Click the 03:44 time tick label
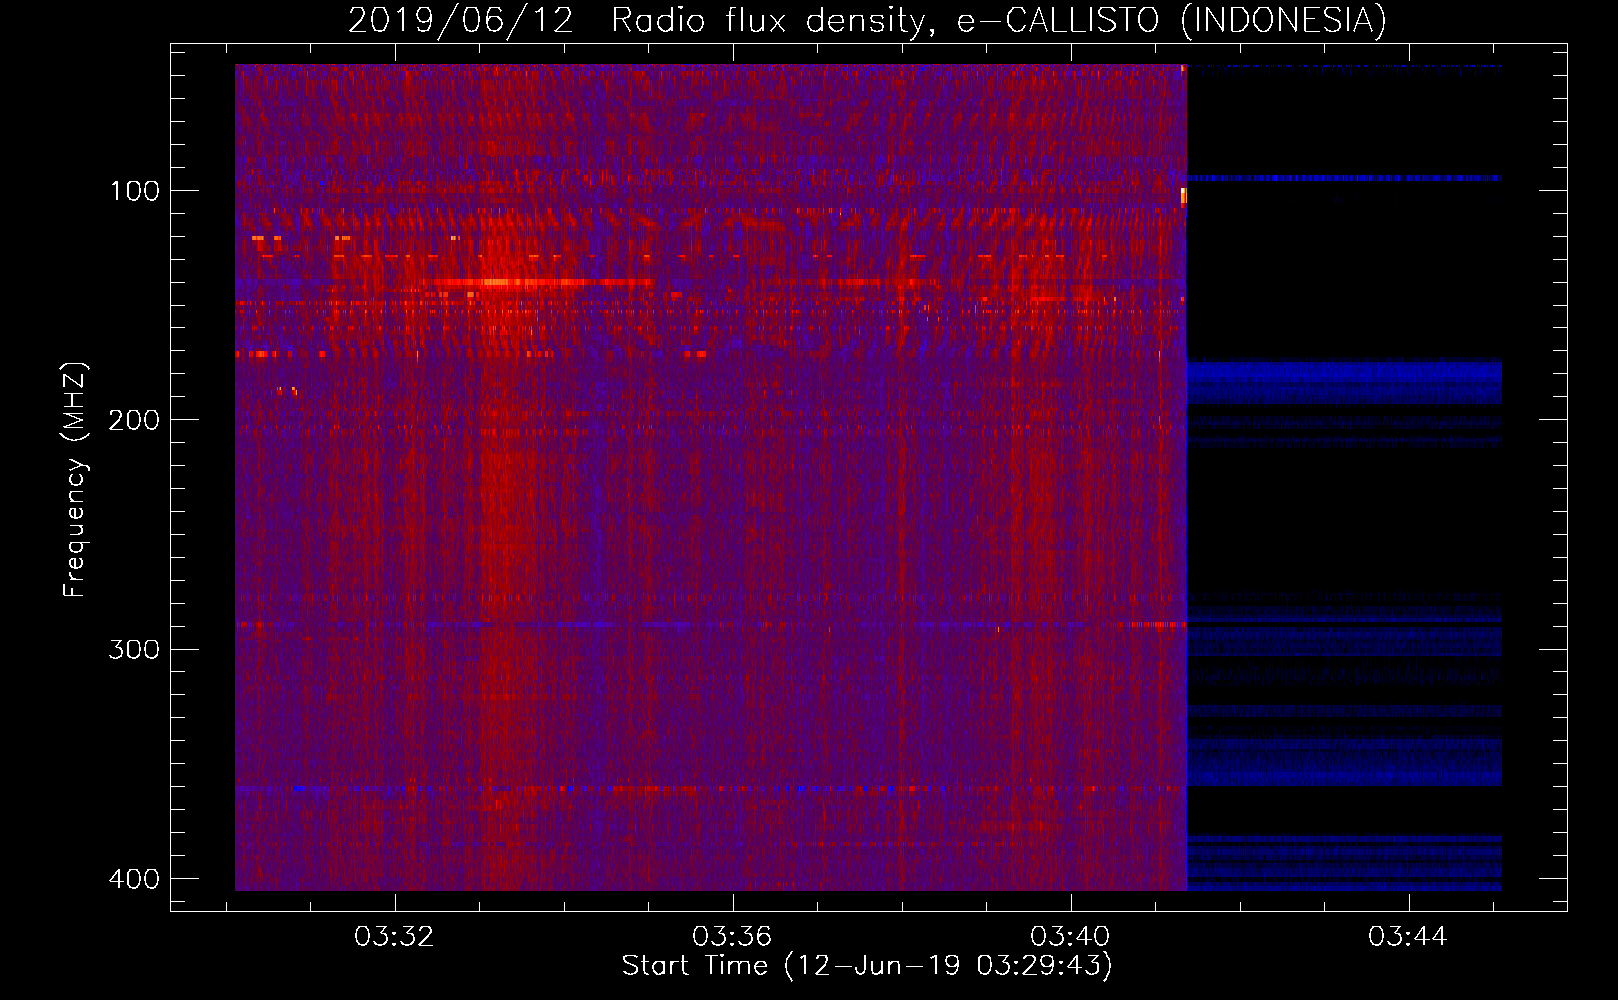Screen dimensions: 1618x1000 click(1408, 937)
